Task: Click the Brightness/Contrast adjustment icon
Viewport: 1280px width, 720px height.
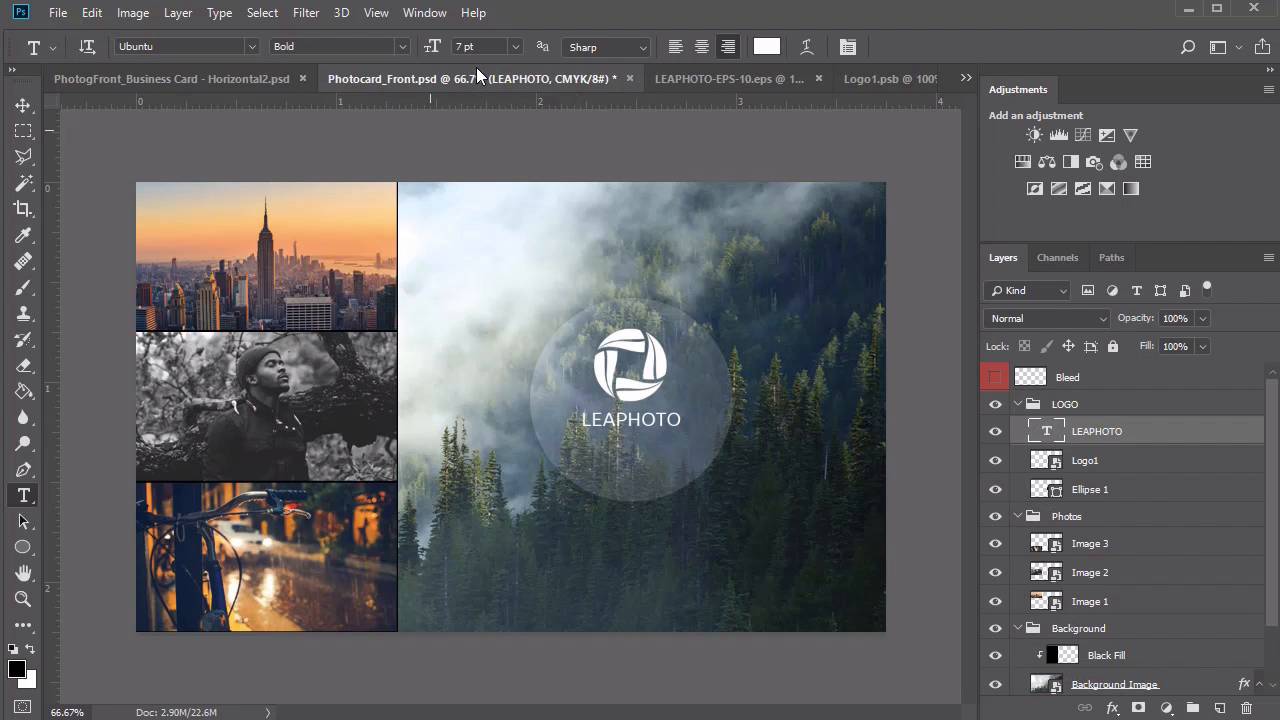Action: pos(1034,135)
